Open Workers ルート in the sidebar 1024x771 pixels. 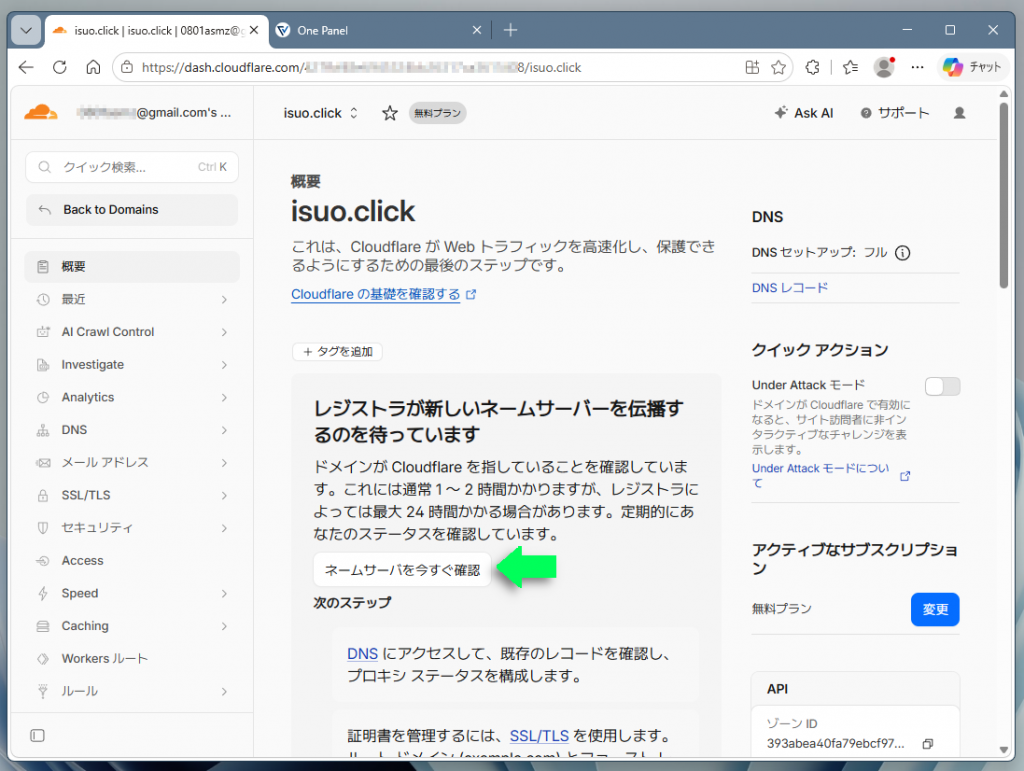132,658
